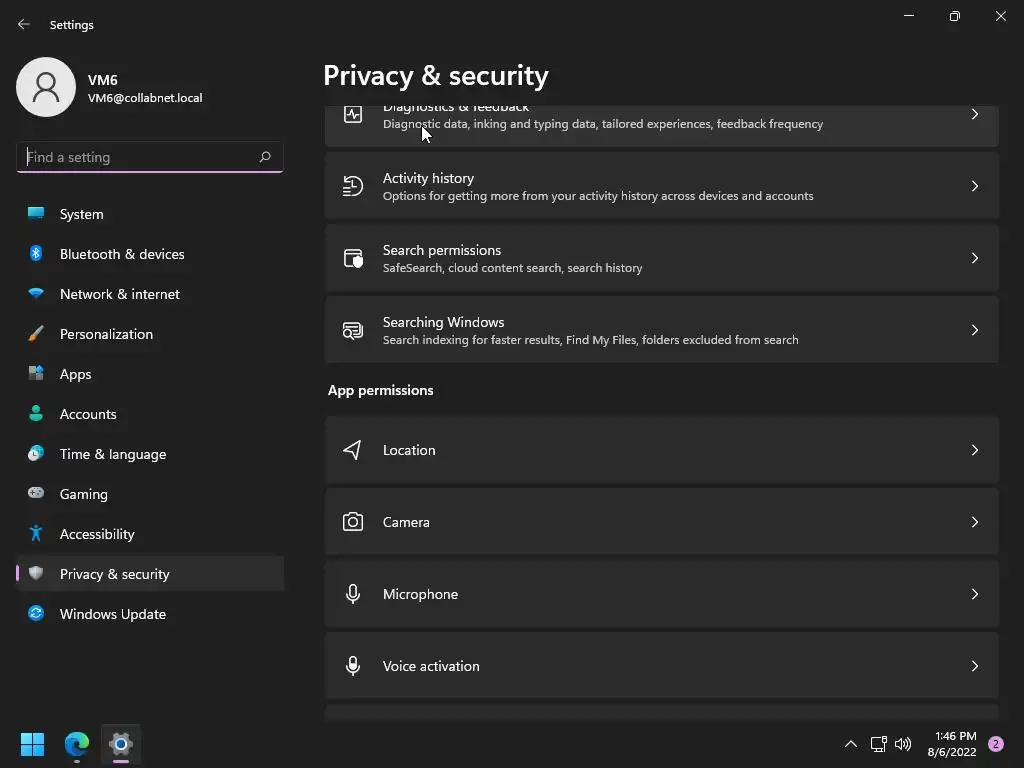Click the Find a setting search box
Image resolution: width=1024 pixels, height=768 pixels.
click(x=138, y=157)
